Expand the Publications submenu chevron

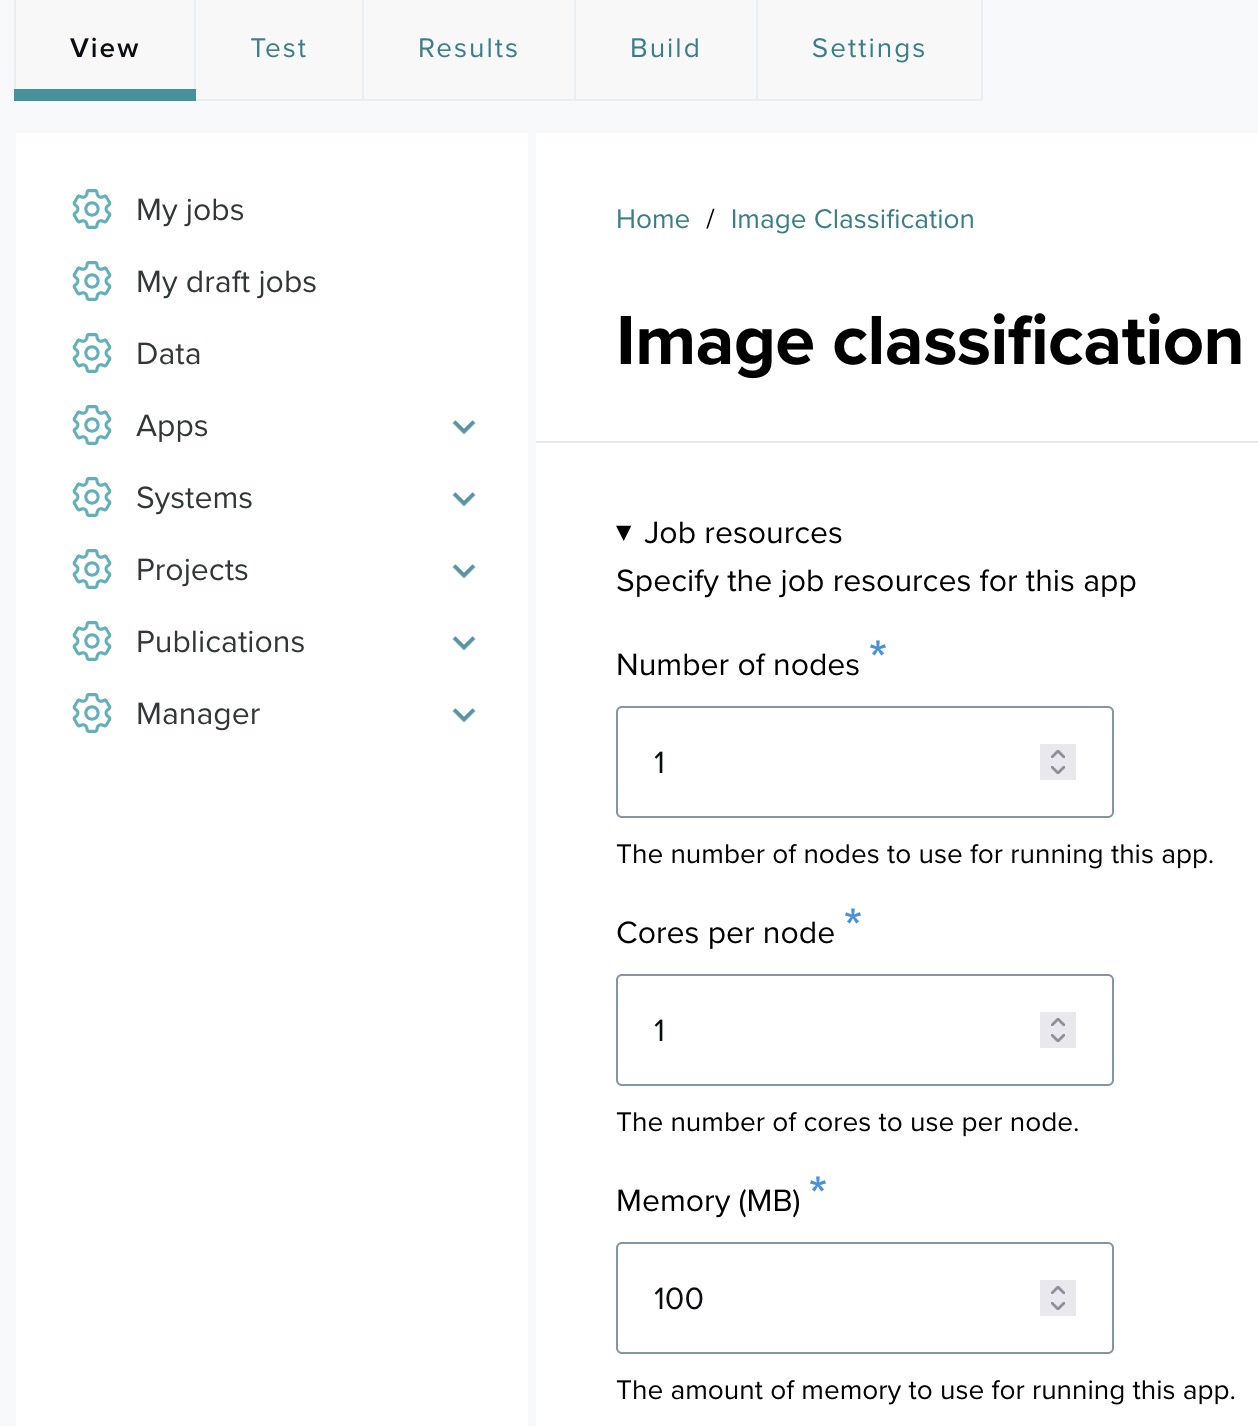click(463, 643)
